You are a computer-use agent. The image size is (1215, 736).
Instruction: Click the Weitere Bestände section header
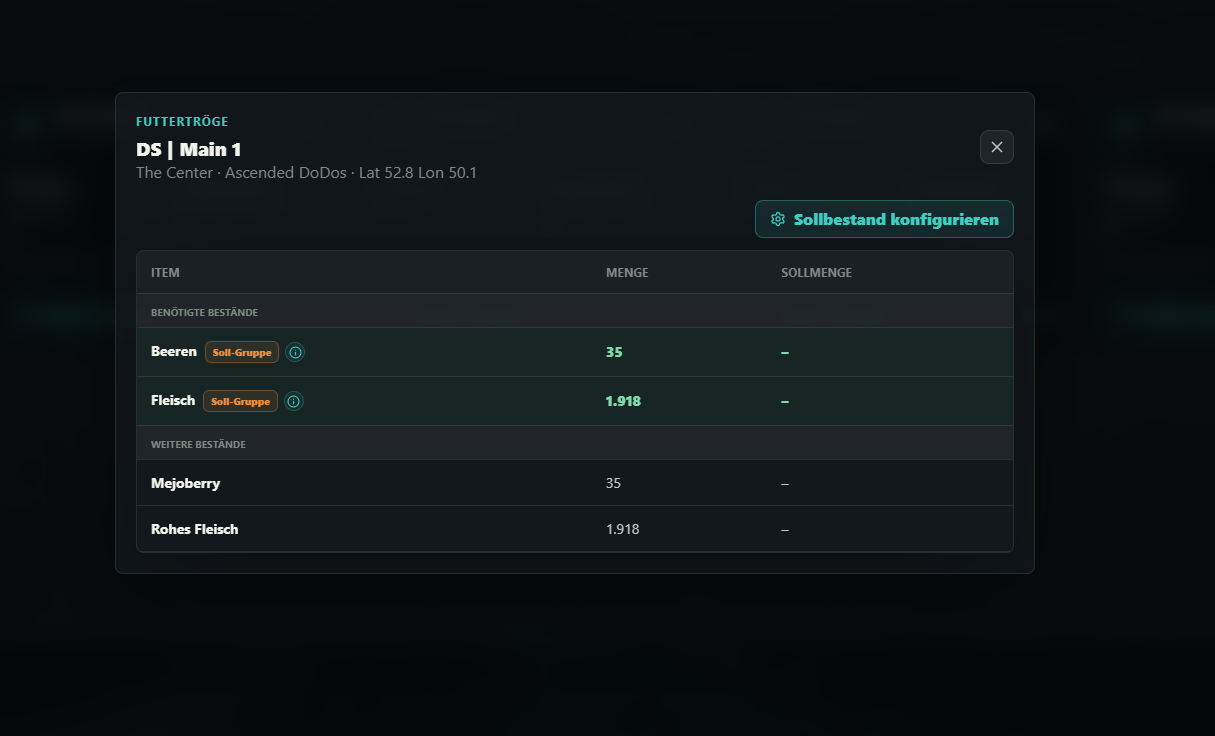click(x=198, y=444)
